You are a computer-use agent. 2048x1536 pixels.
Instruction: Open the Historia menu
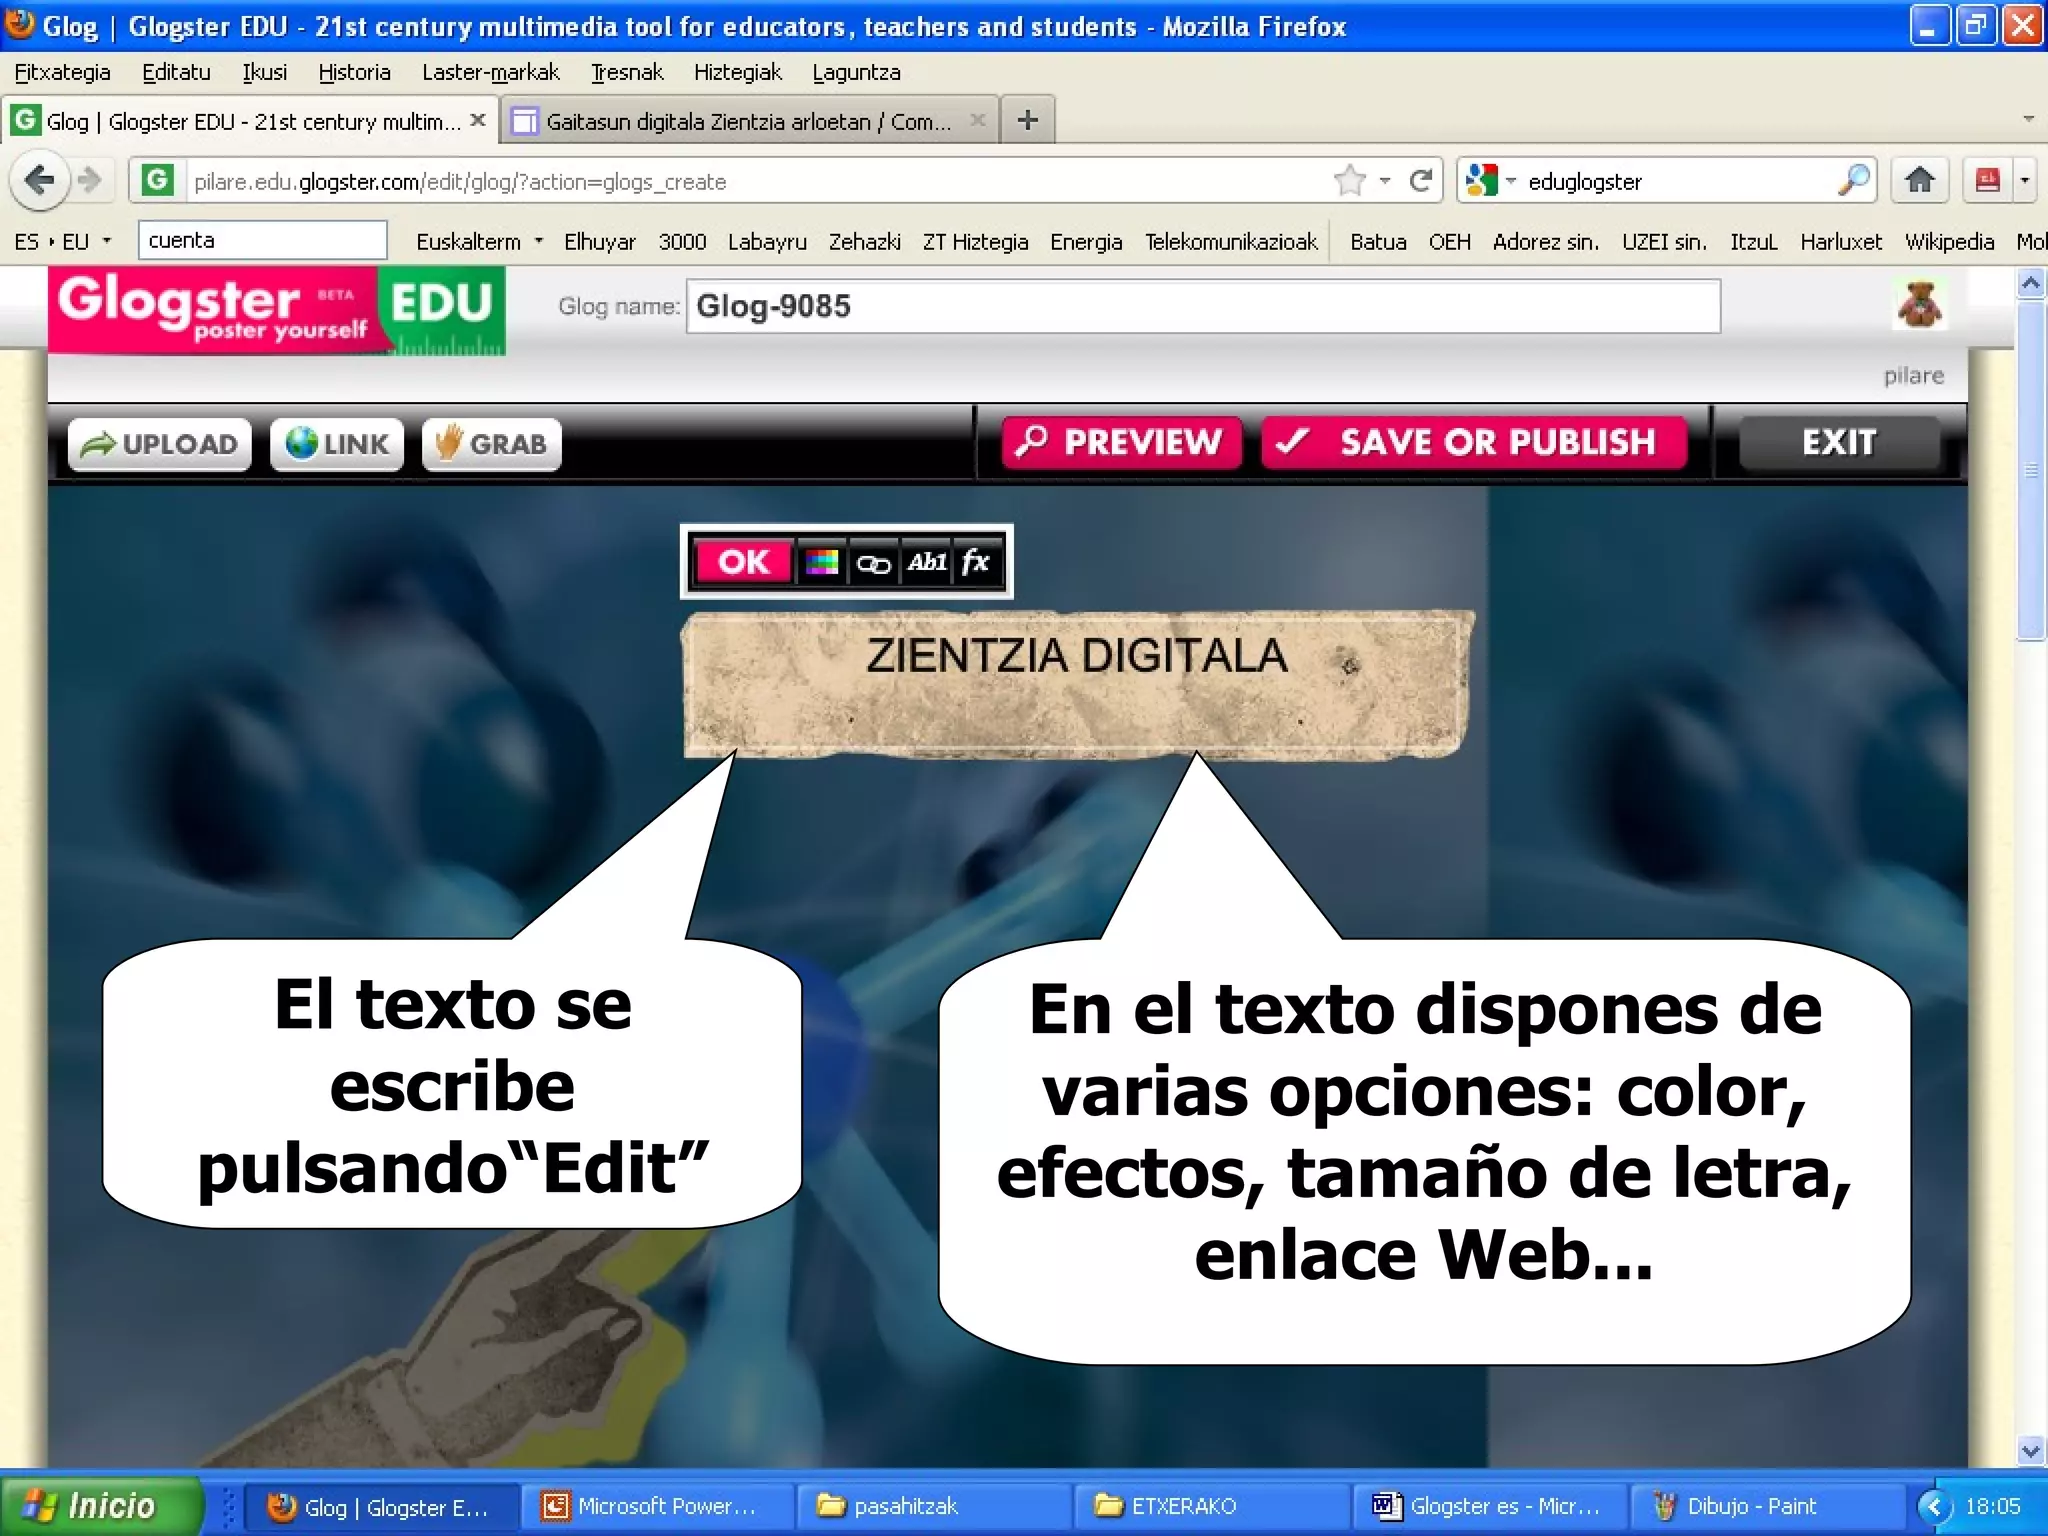point(354,72)
